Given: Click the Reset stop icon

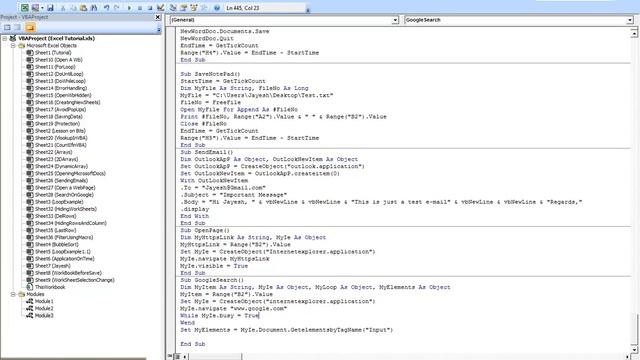Looking at the screenshot, I should click(150, 8).
